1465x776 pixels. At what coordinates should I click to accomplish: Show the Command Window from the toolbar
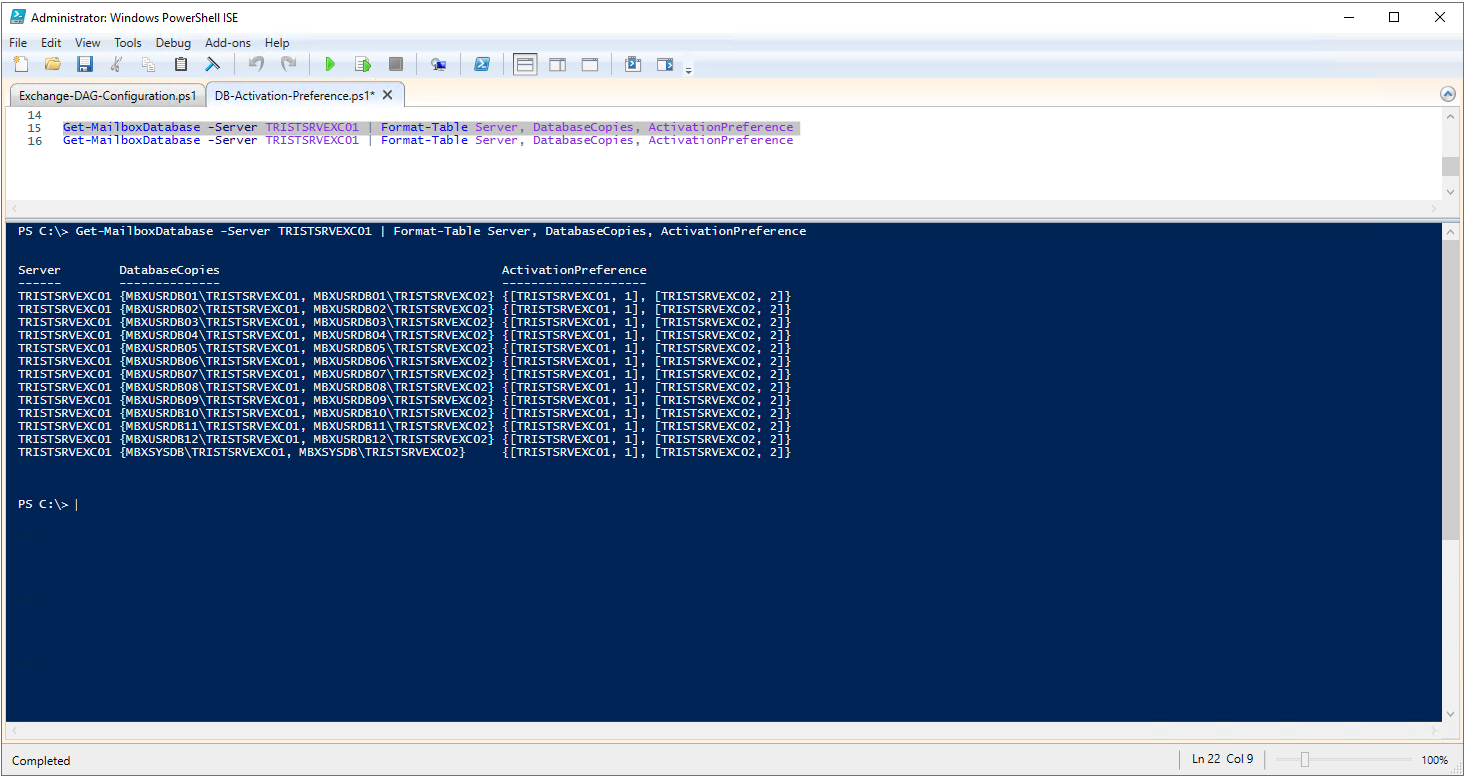tap(633, 64)
